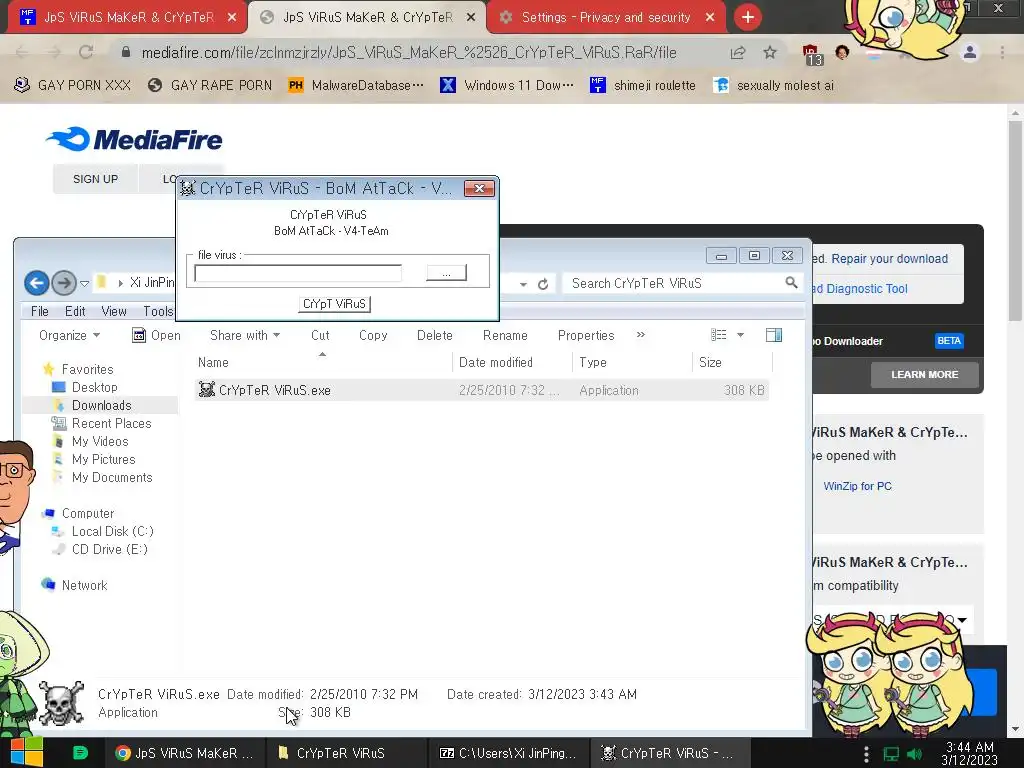
Task: Click the extension icon with badge 13
Action: [x=811, y=54]
